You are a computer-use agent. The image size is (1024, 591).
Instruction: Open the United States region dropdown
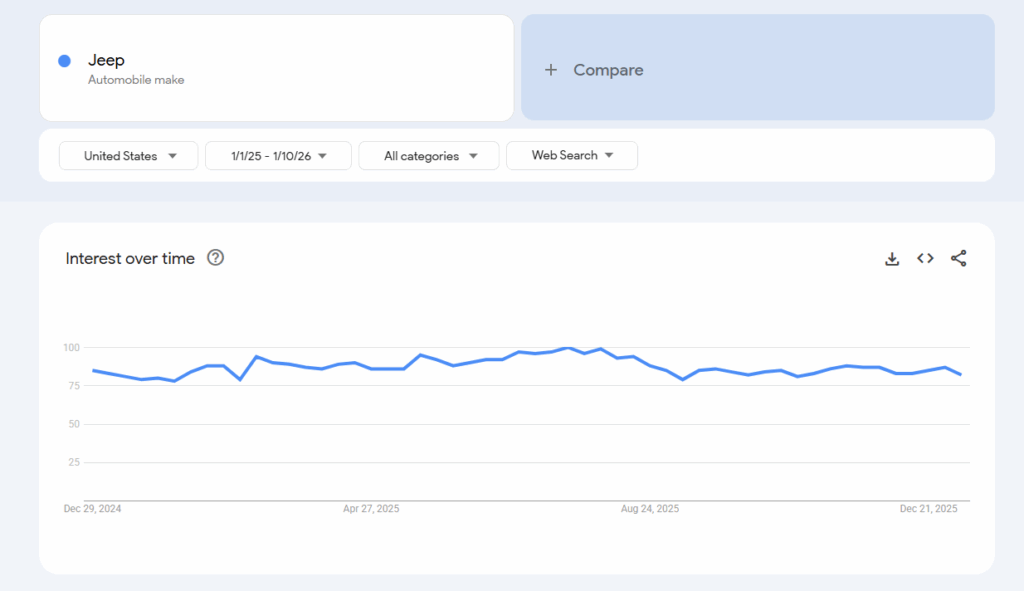coord(128,155)
